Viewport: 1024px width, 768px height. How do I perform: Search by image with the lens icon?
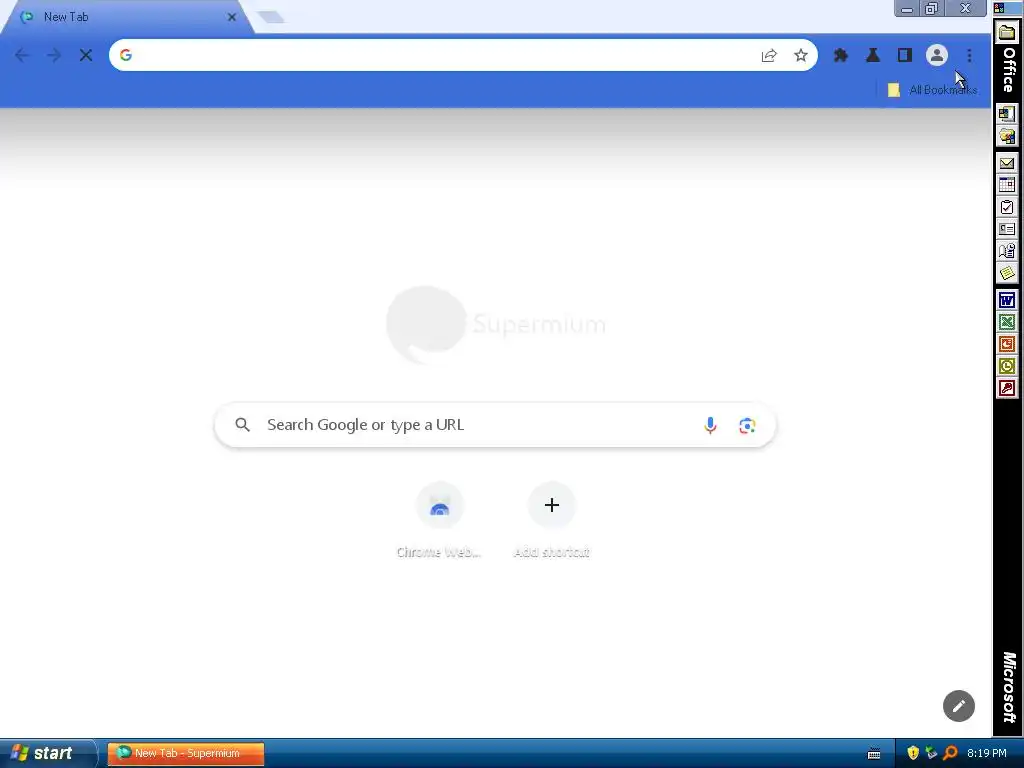(747, 426)
